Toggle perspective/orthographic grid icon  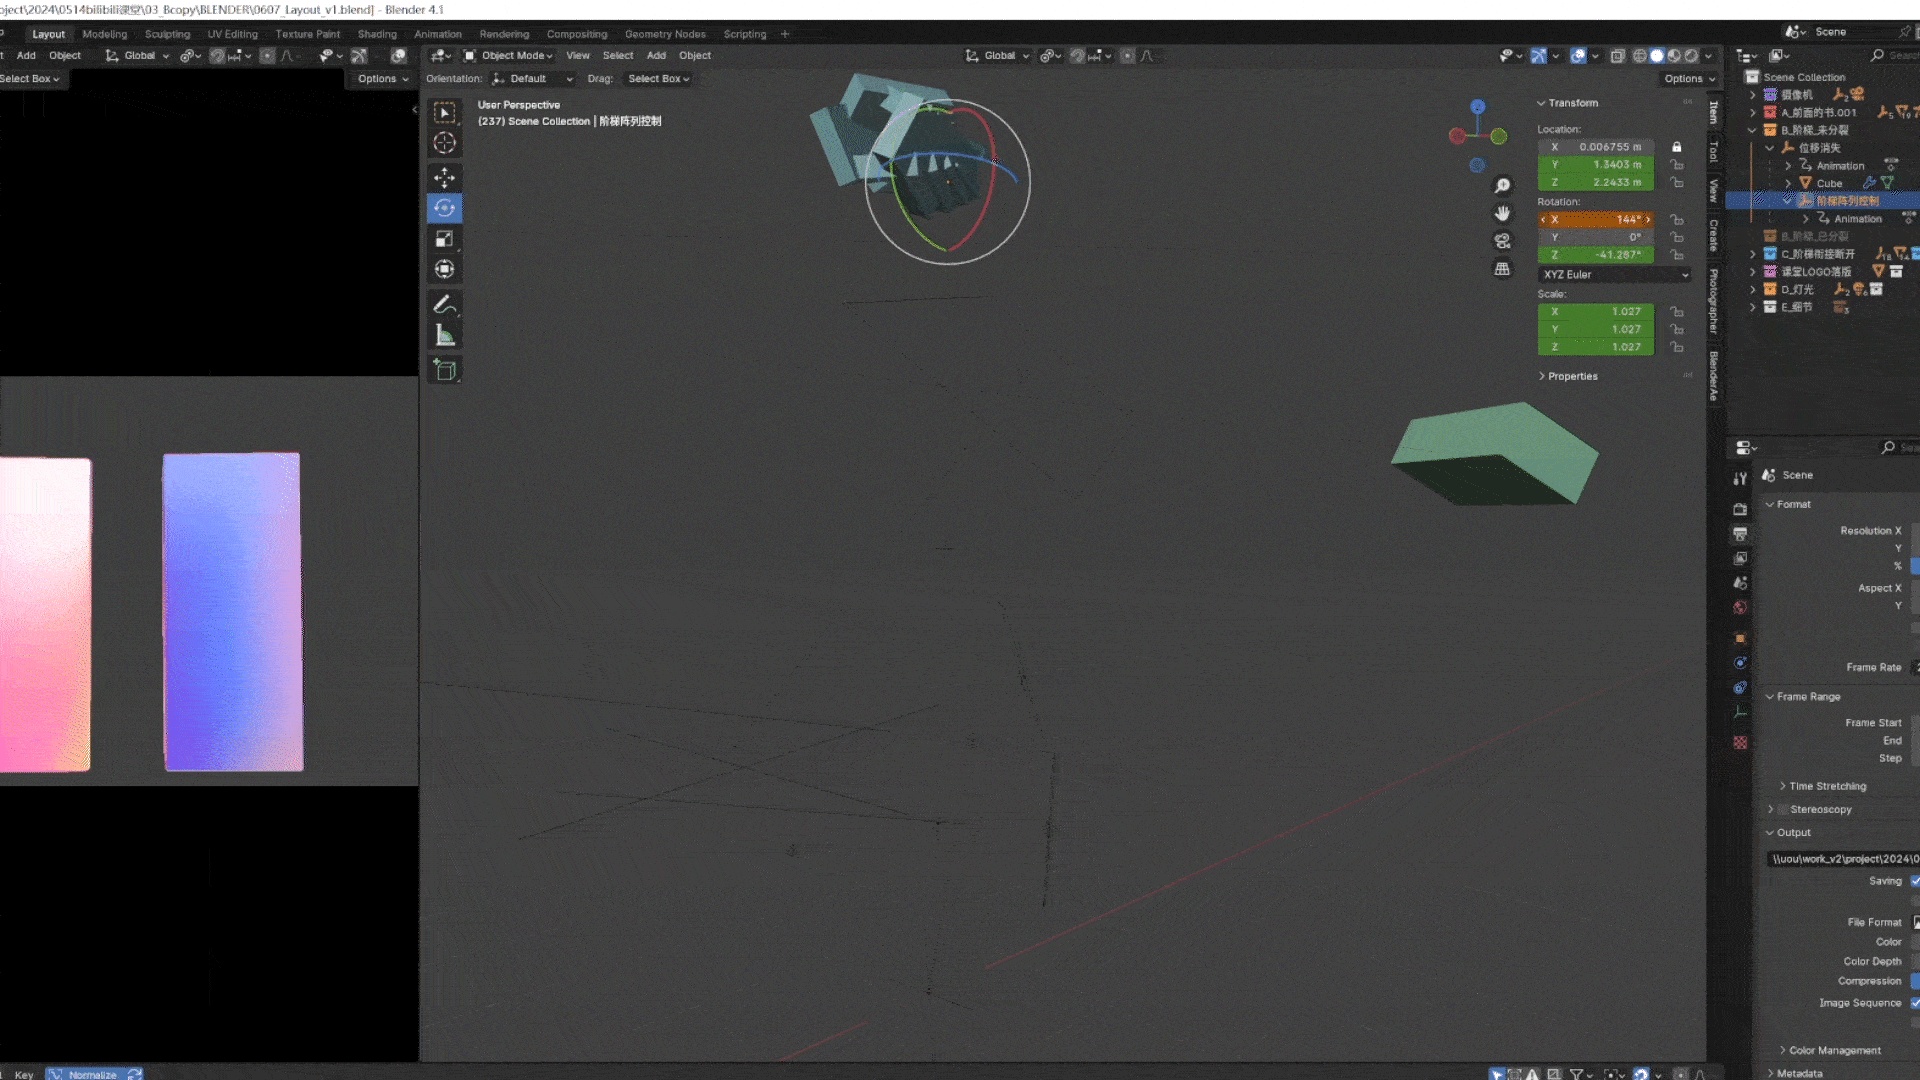pos(1502,269)
